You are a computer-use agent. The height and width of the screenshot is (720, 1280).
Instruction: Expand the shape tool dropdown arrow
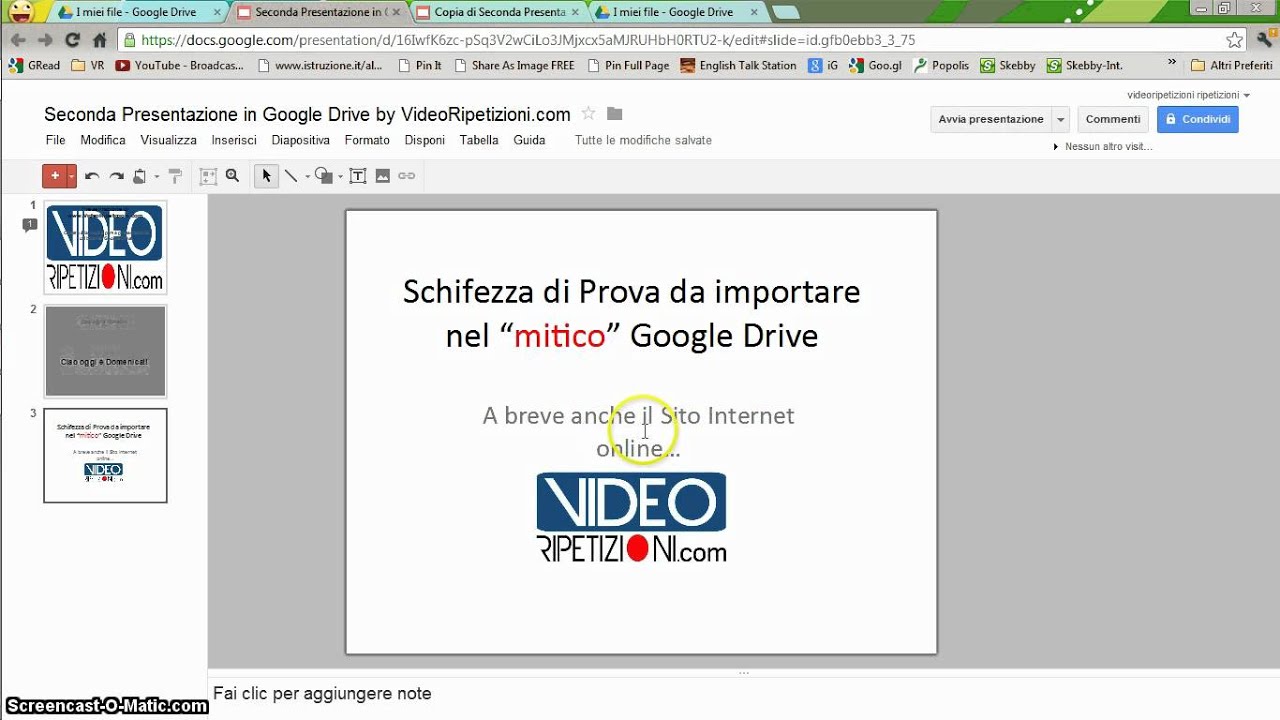(340, 177)
